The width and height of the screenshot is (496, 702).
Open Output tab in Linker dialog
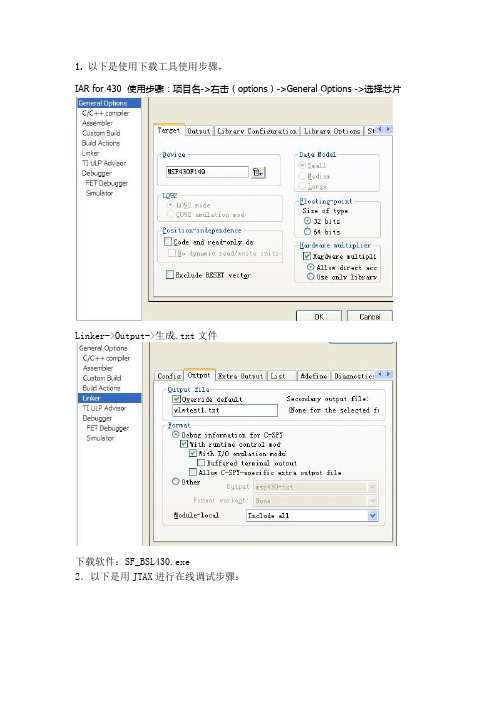pyautogui.click(x=199, y=375)
